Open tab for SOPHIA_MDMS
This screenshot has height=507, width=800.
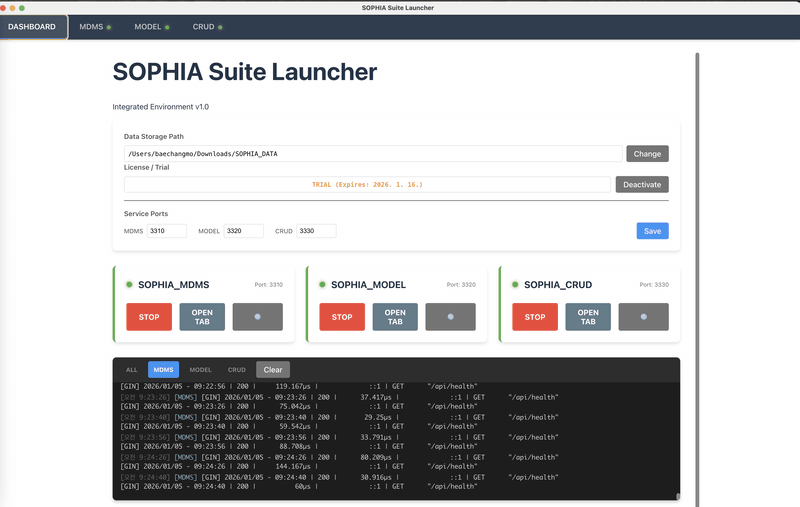tap(202, 317)
